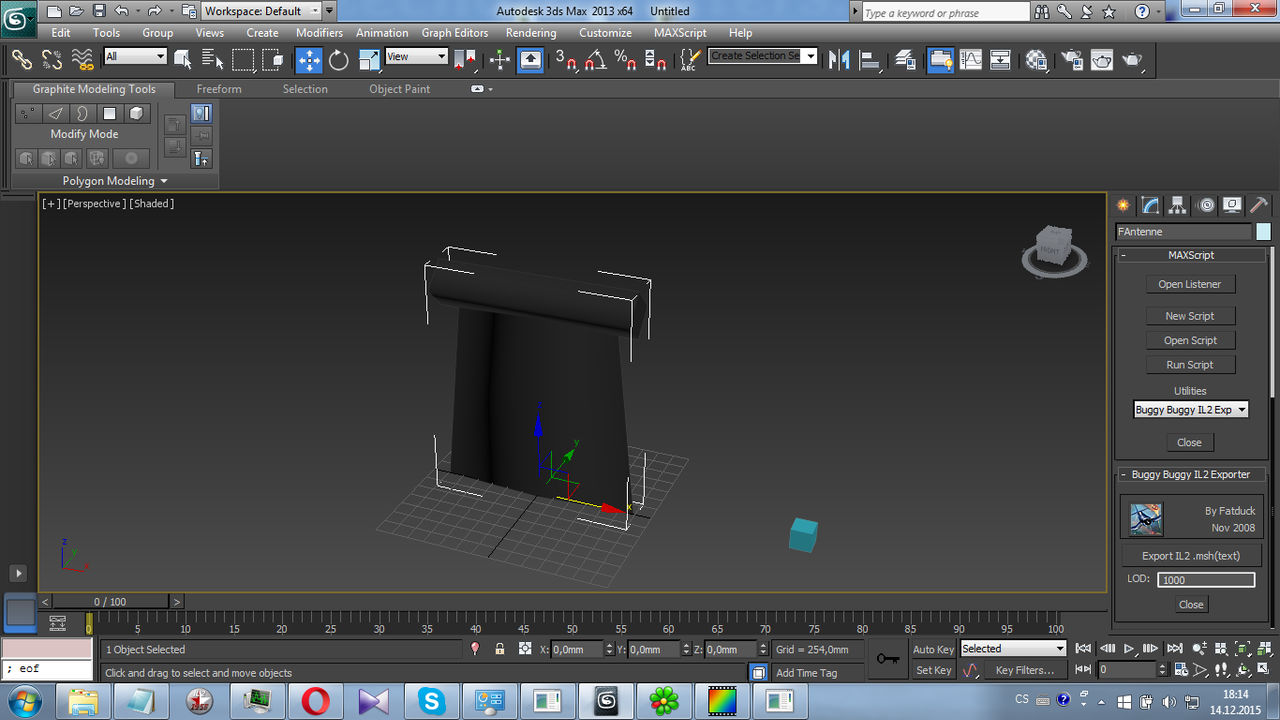Open the Schematic View icon
Screen dimensions: 1280x720
[1001, 60]
